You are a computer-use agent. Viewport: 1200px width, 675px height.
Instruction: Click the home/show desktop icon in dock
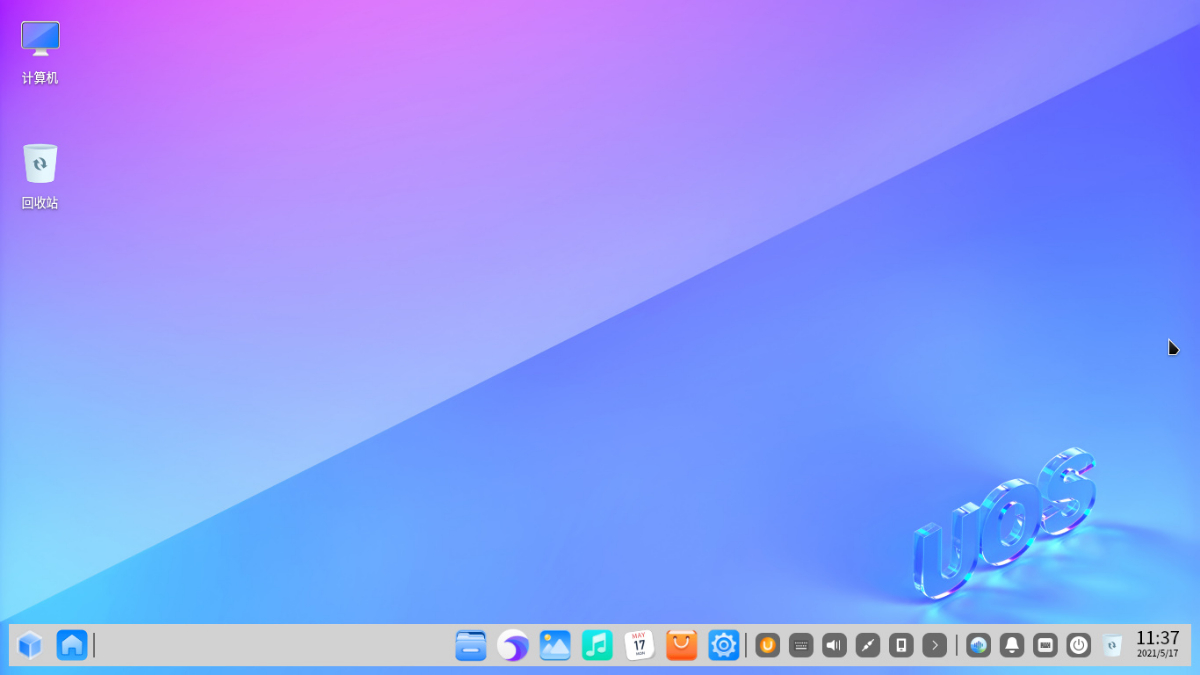click(x=72, y=645)
